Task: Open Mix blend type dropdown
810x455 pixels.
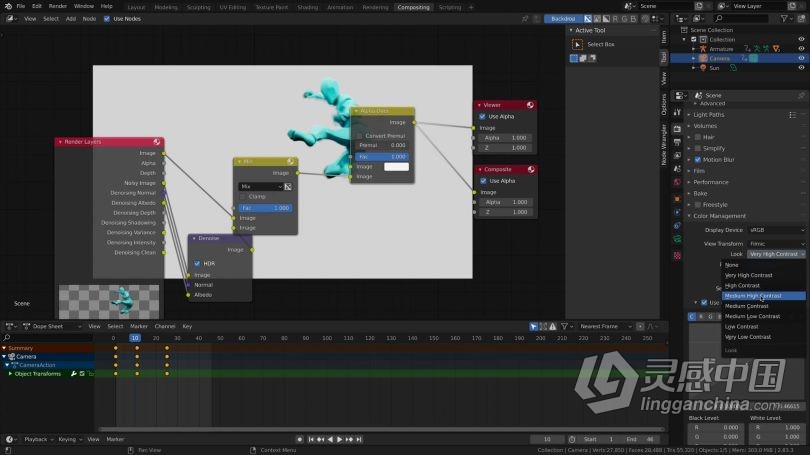Action: coord(261,186)
